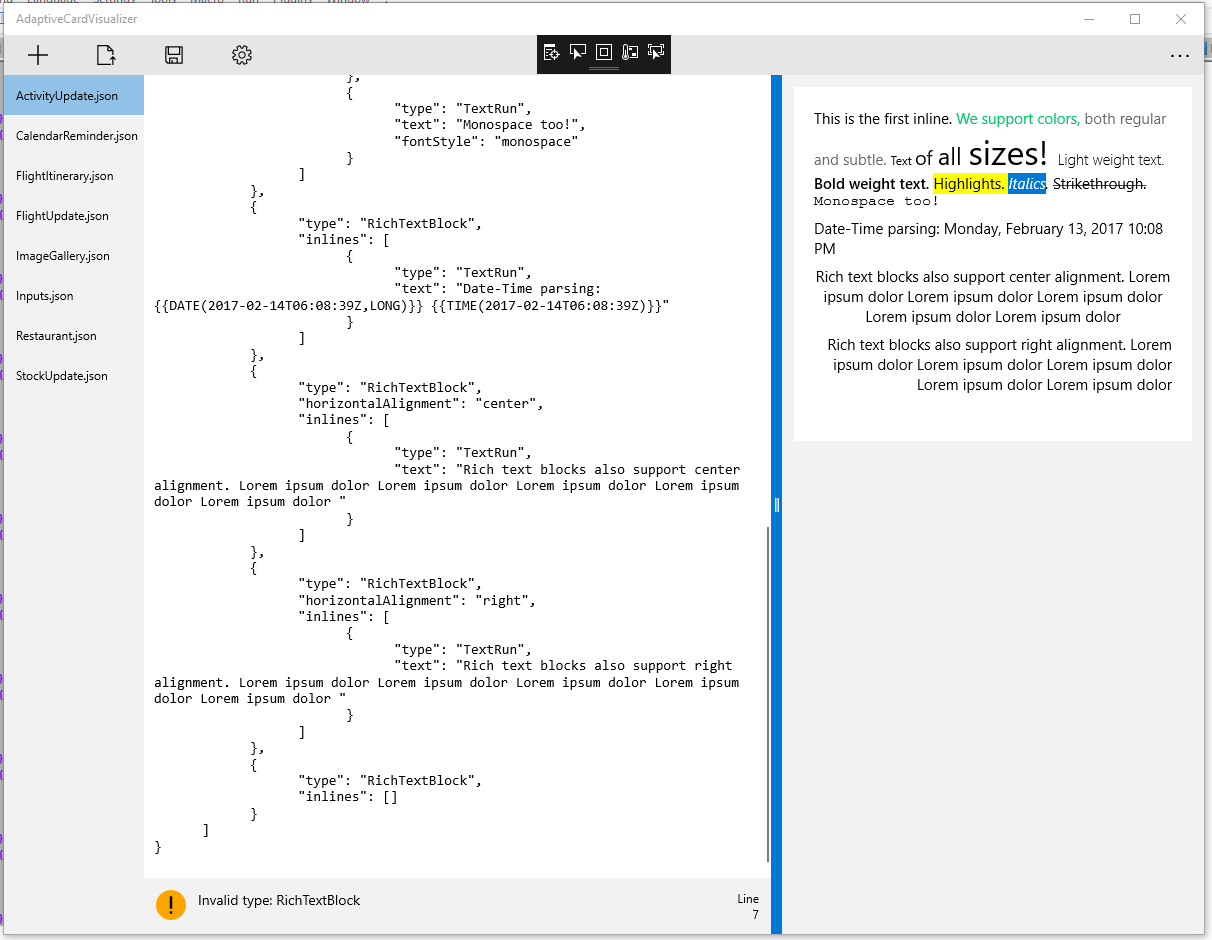Select the scroll-to-element icon on the overlay toolbar
Viewport: 1212px width, 940px height.
[551, 53]
